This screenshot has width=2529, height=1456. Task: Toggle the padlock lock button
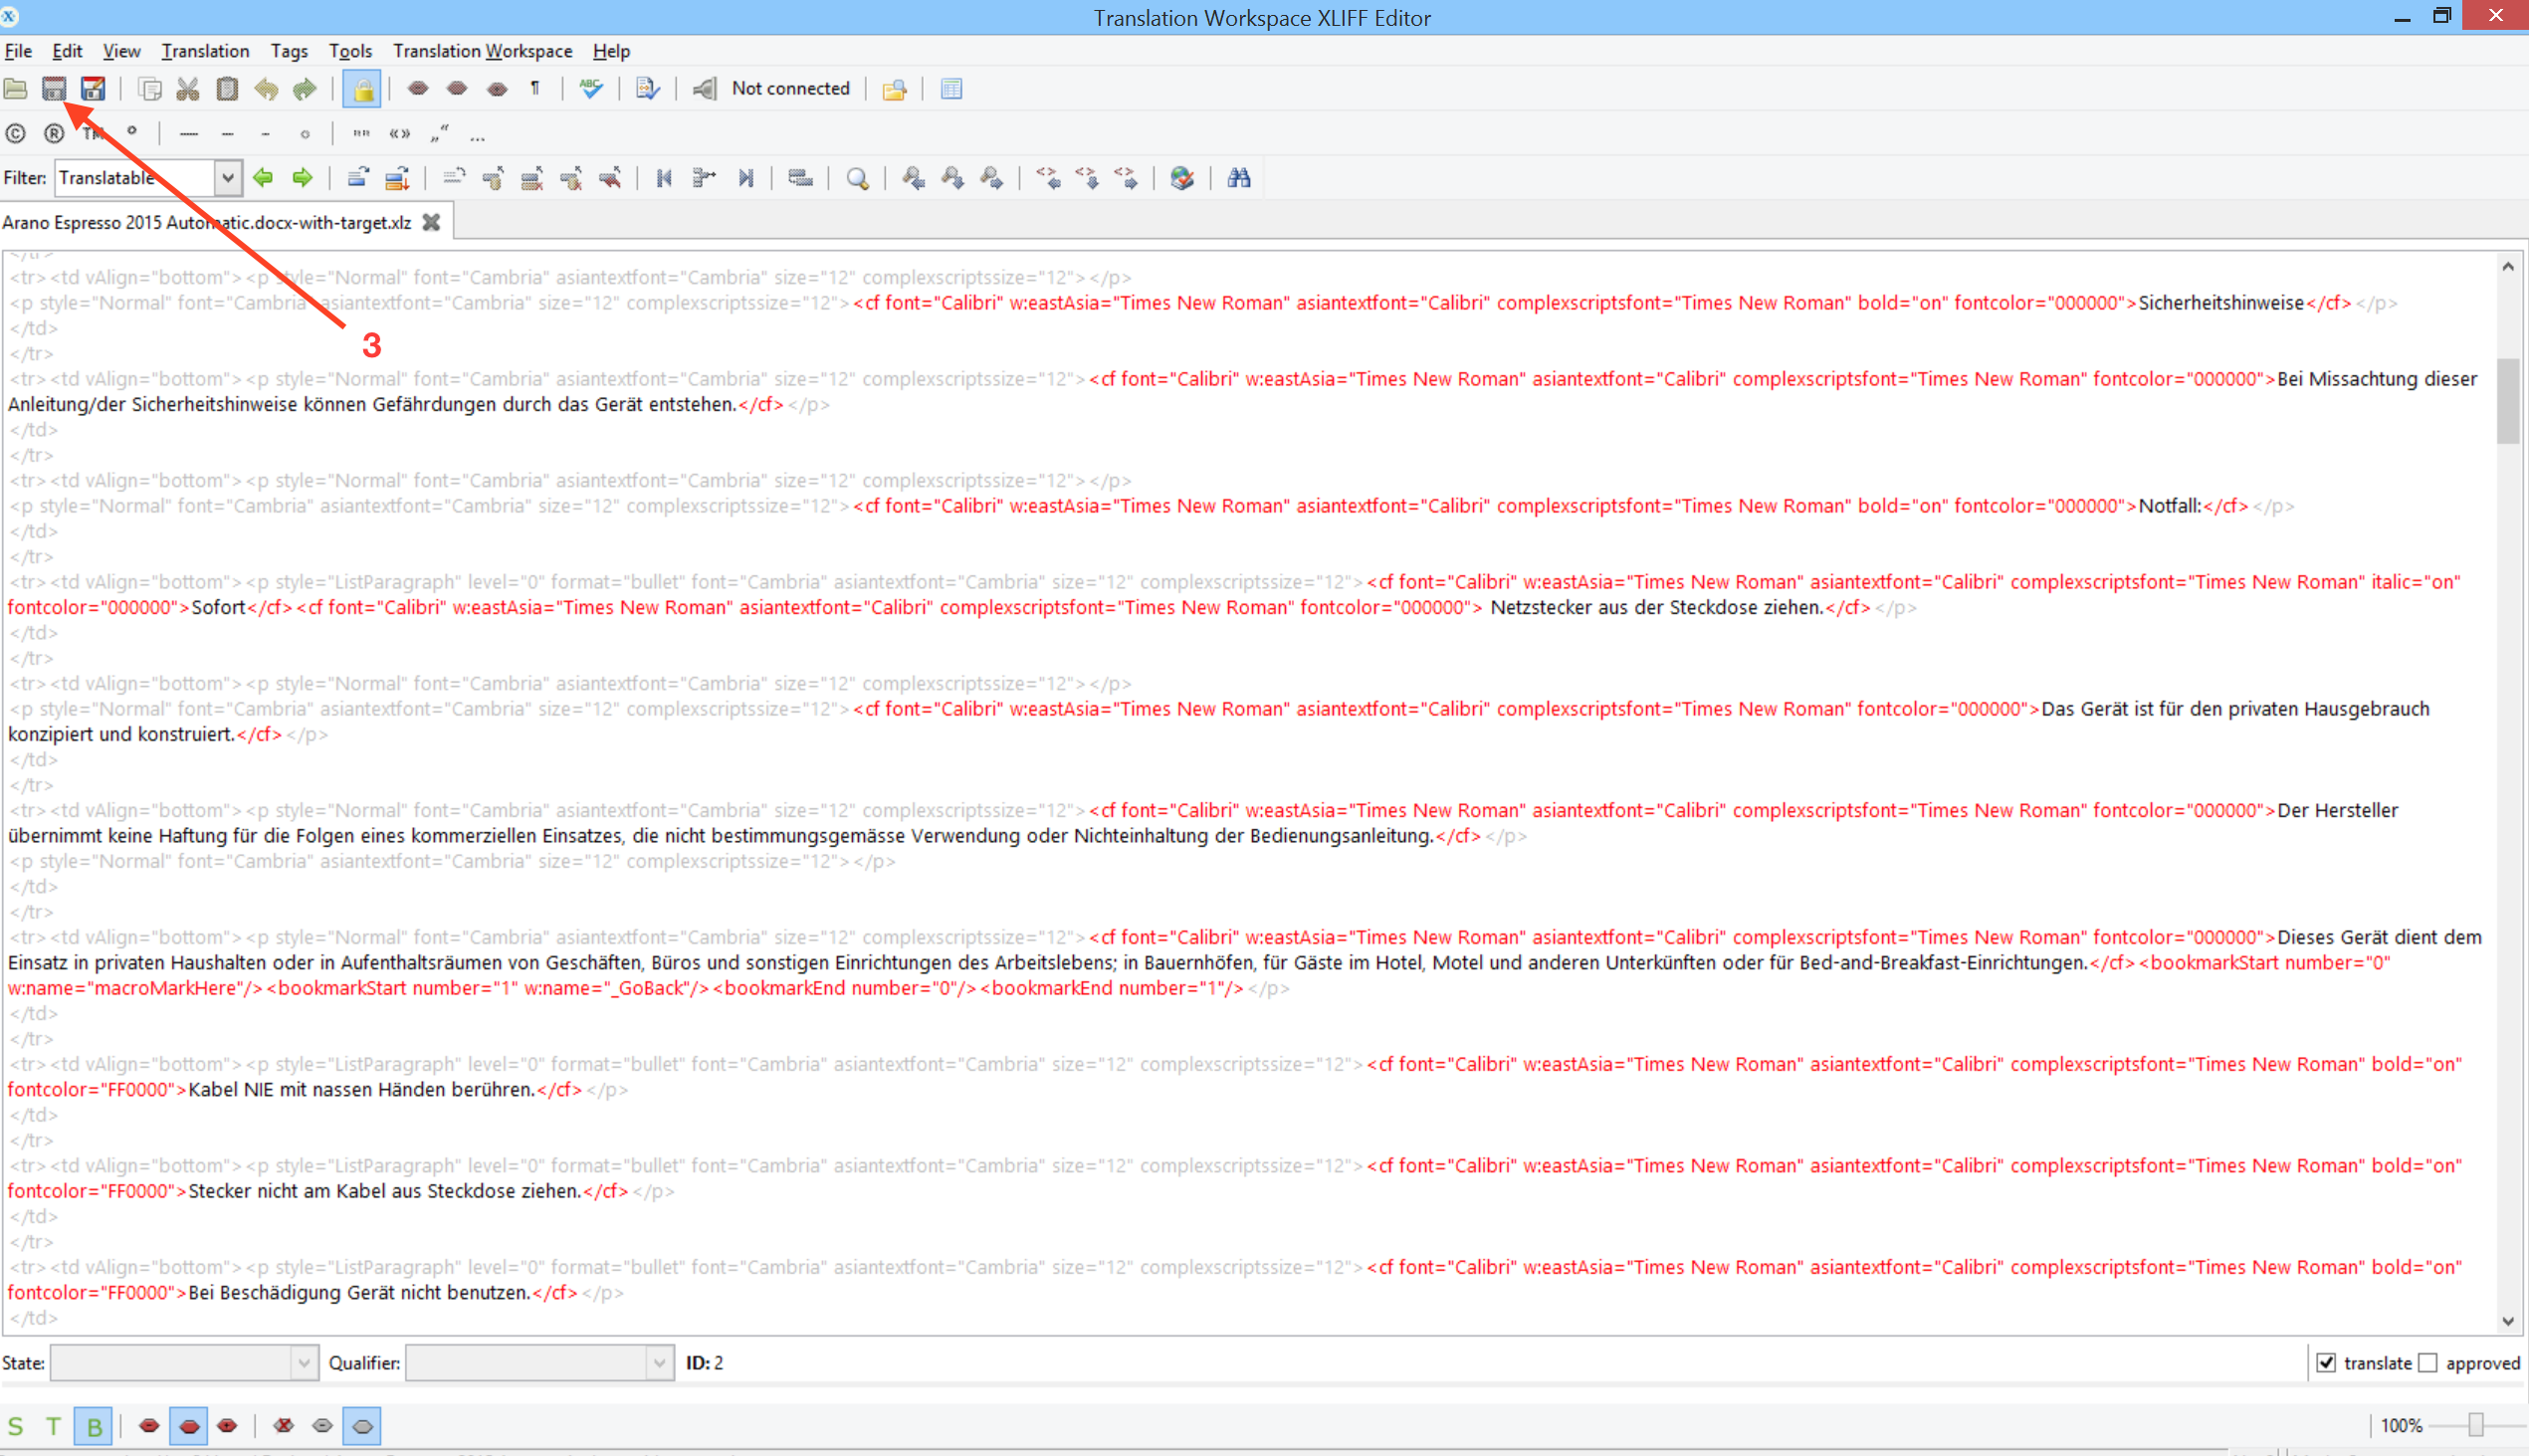click(362, 89)
